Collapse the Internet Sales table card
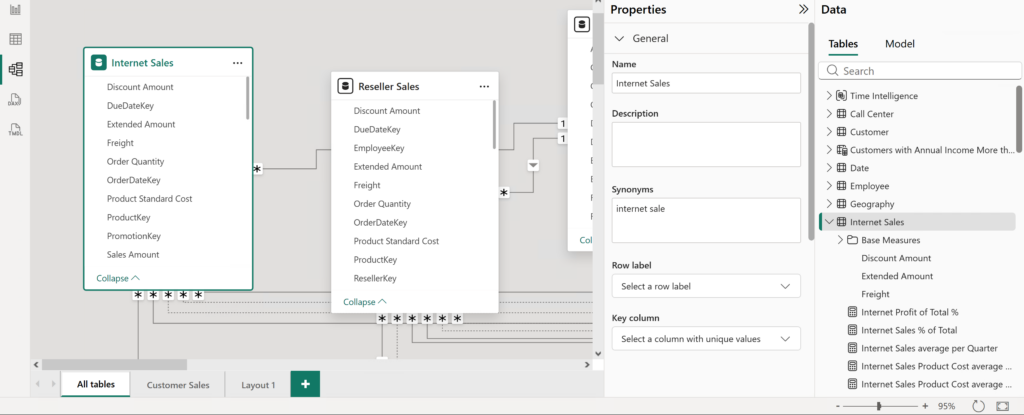Screen dimensions: 1024x415 pos(118,278)
